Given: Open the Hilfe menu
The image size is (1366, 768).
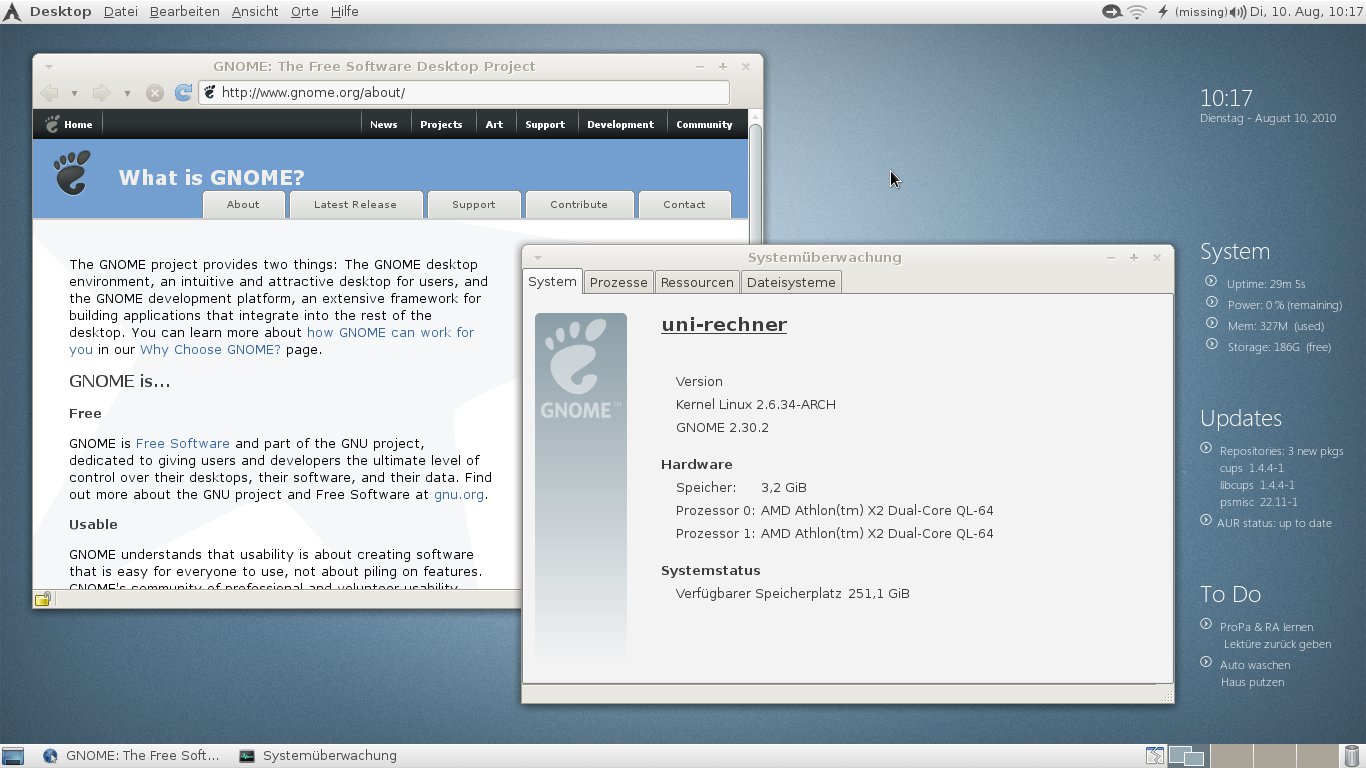Looking at the screenshot, I should (344, 12).
